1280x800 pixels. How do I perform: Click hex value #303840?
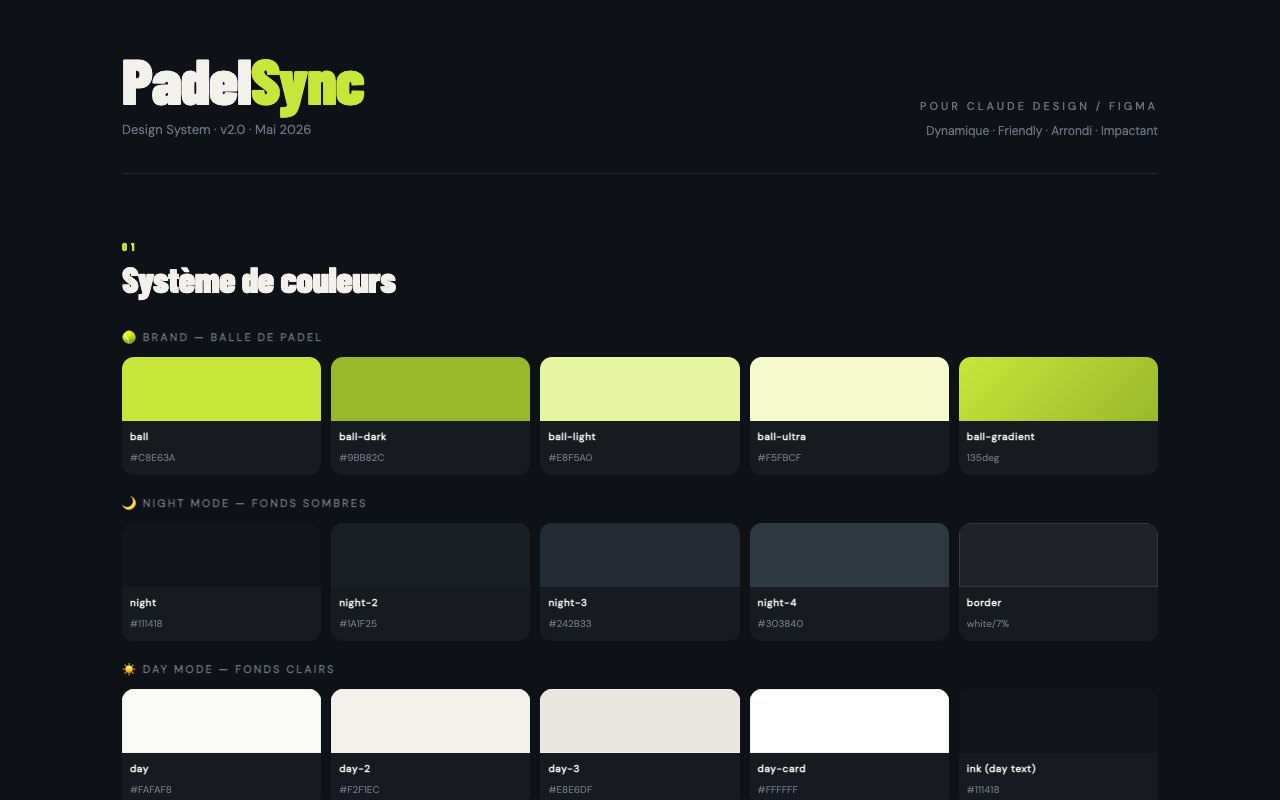tap(781, 624)
